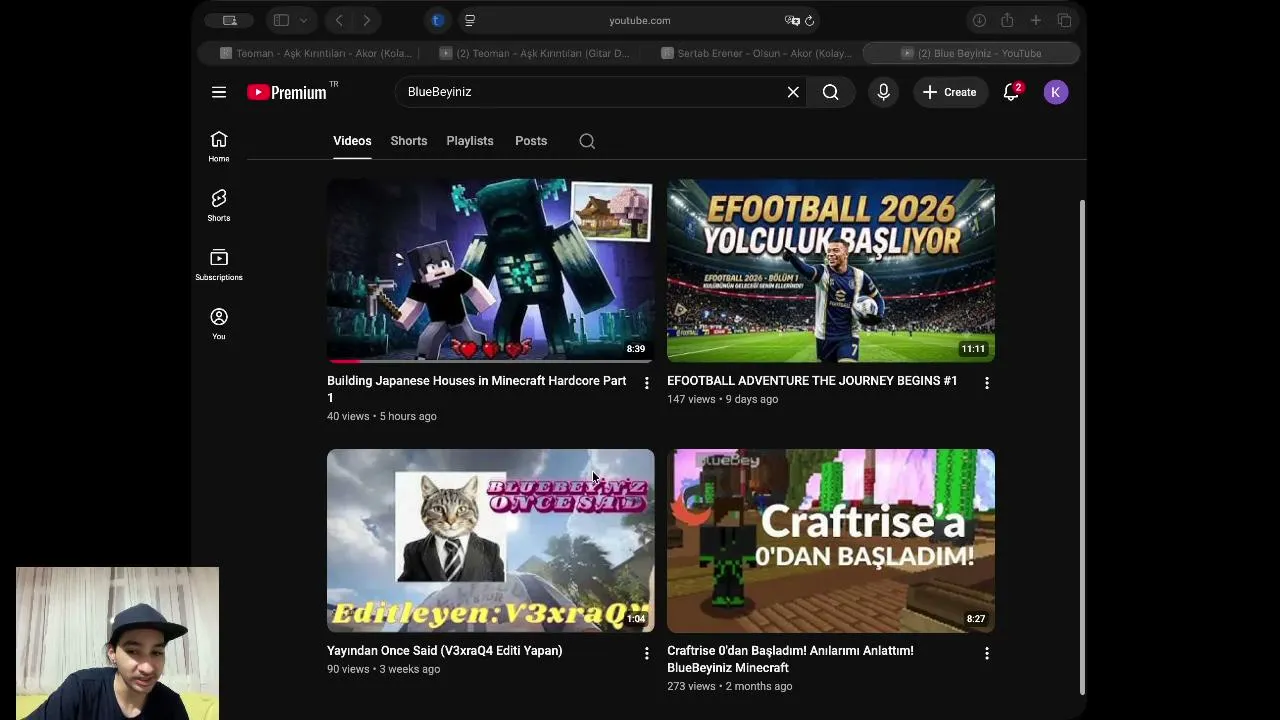Viewport: 1280px width, 720px height.
Task: Open more options for Once Said video
Action: tap(647, 653)
